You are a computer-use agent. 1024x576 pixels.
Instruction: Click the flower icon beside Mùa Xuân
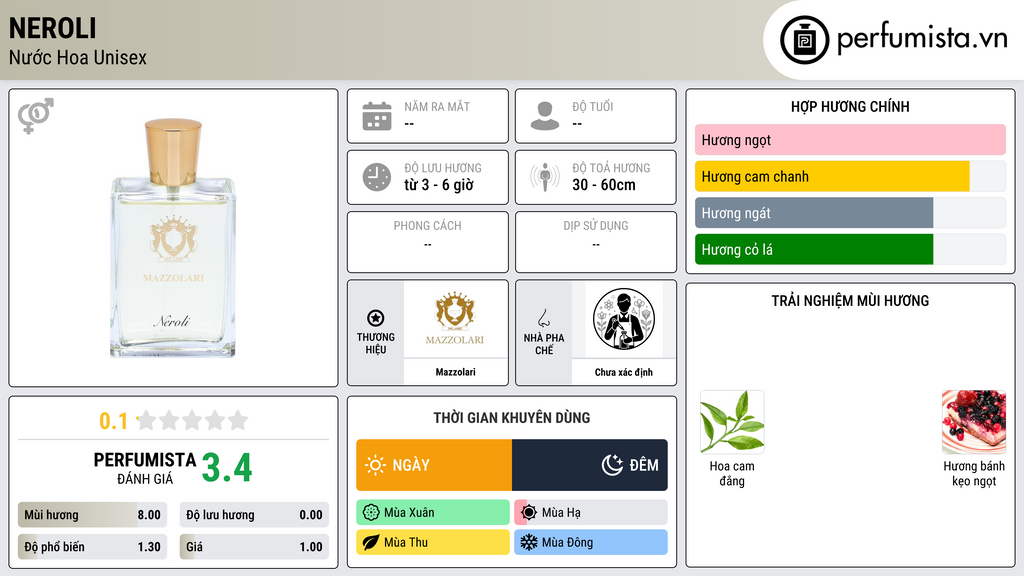[x=371, y=513]
